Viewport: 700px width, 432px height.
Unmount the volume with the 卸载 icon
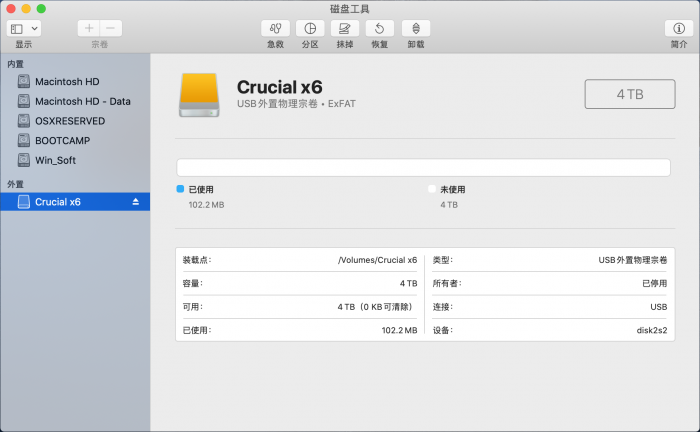415,29
